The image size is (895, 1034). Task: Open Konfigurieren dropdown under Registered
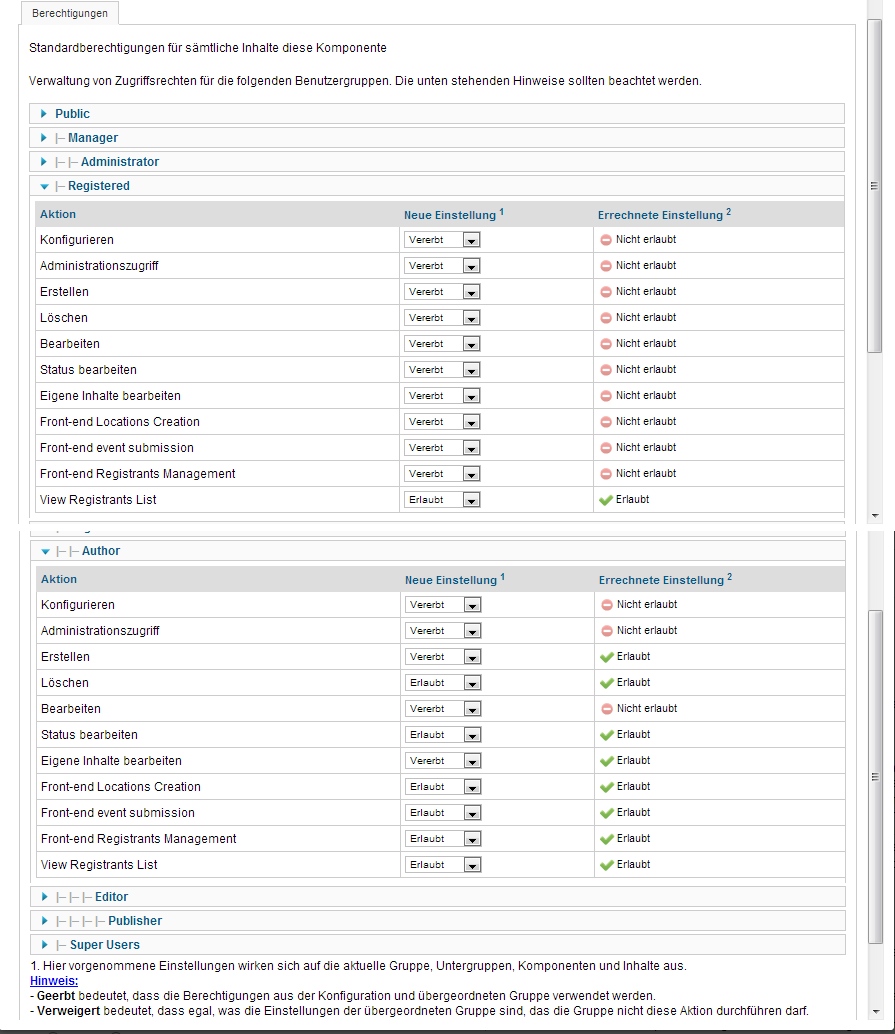442,240
